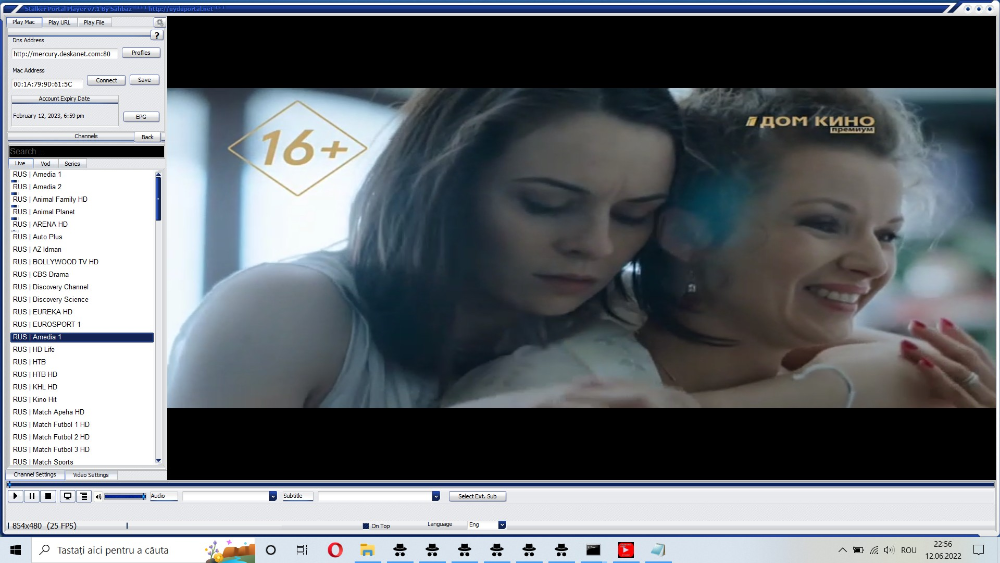Select channel RUS | Discovery Science

(82, 300)
